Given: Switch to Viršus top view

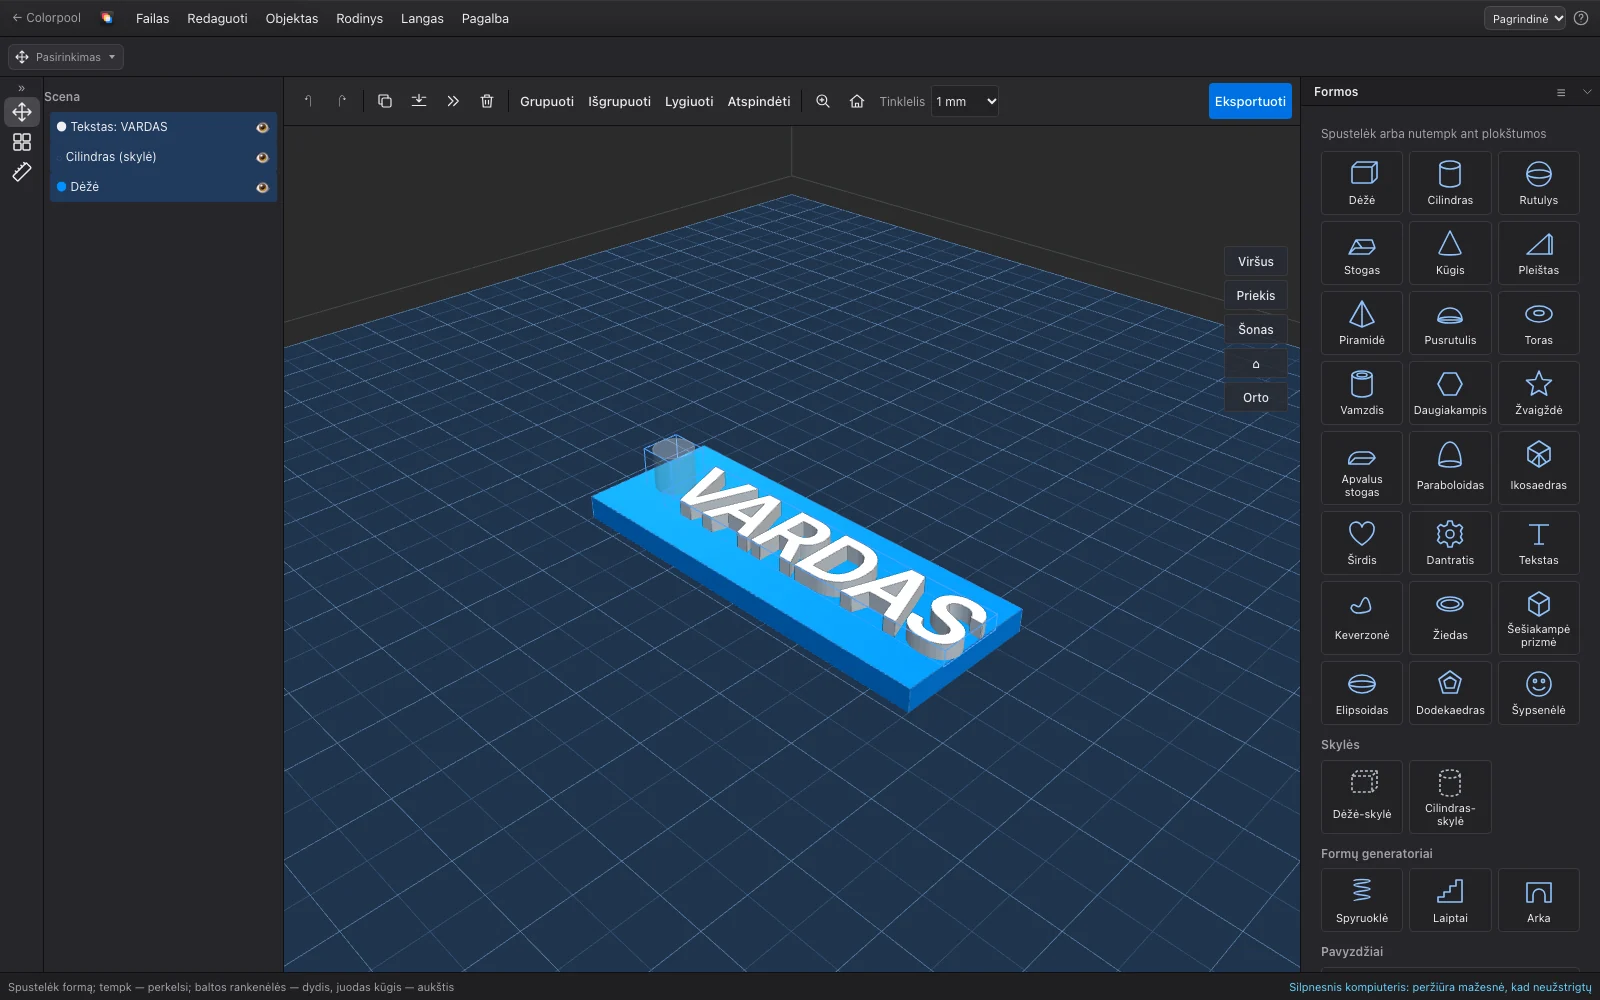Looking at the screenshot, I should (x=1256, y=262).
